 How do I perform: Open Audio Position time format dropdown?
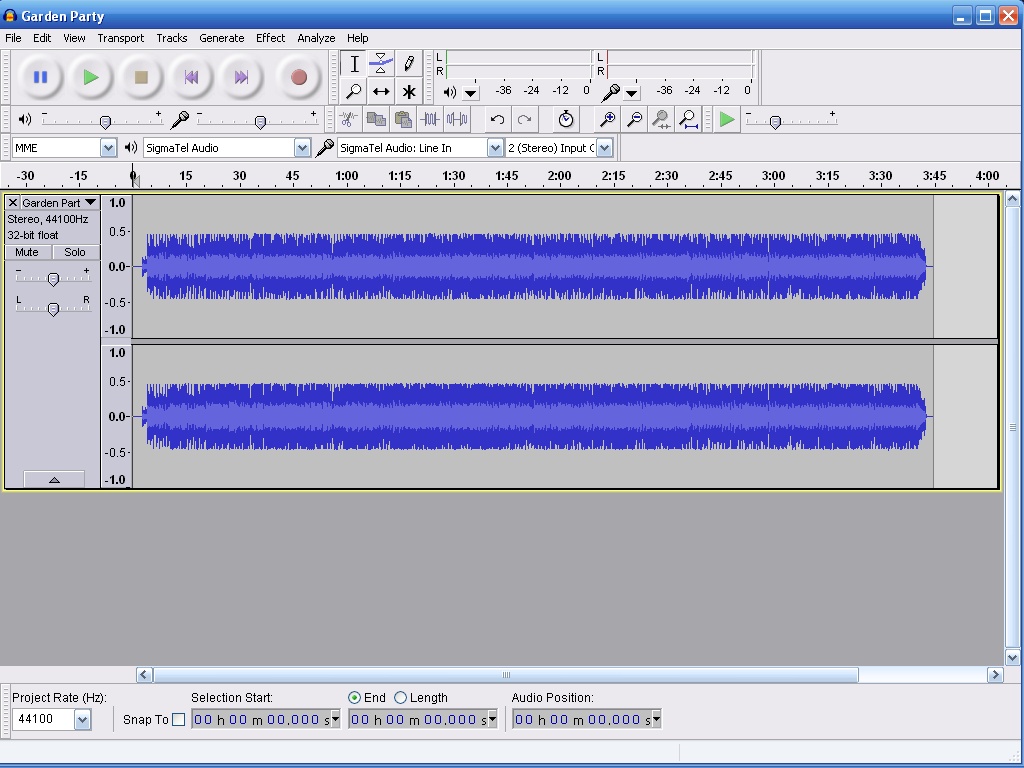pos(656,719)
